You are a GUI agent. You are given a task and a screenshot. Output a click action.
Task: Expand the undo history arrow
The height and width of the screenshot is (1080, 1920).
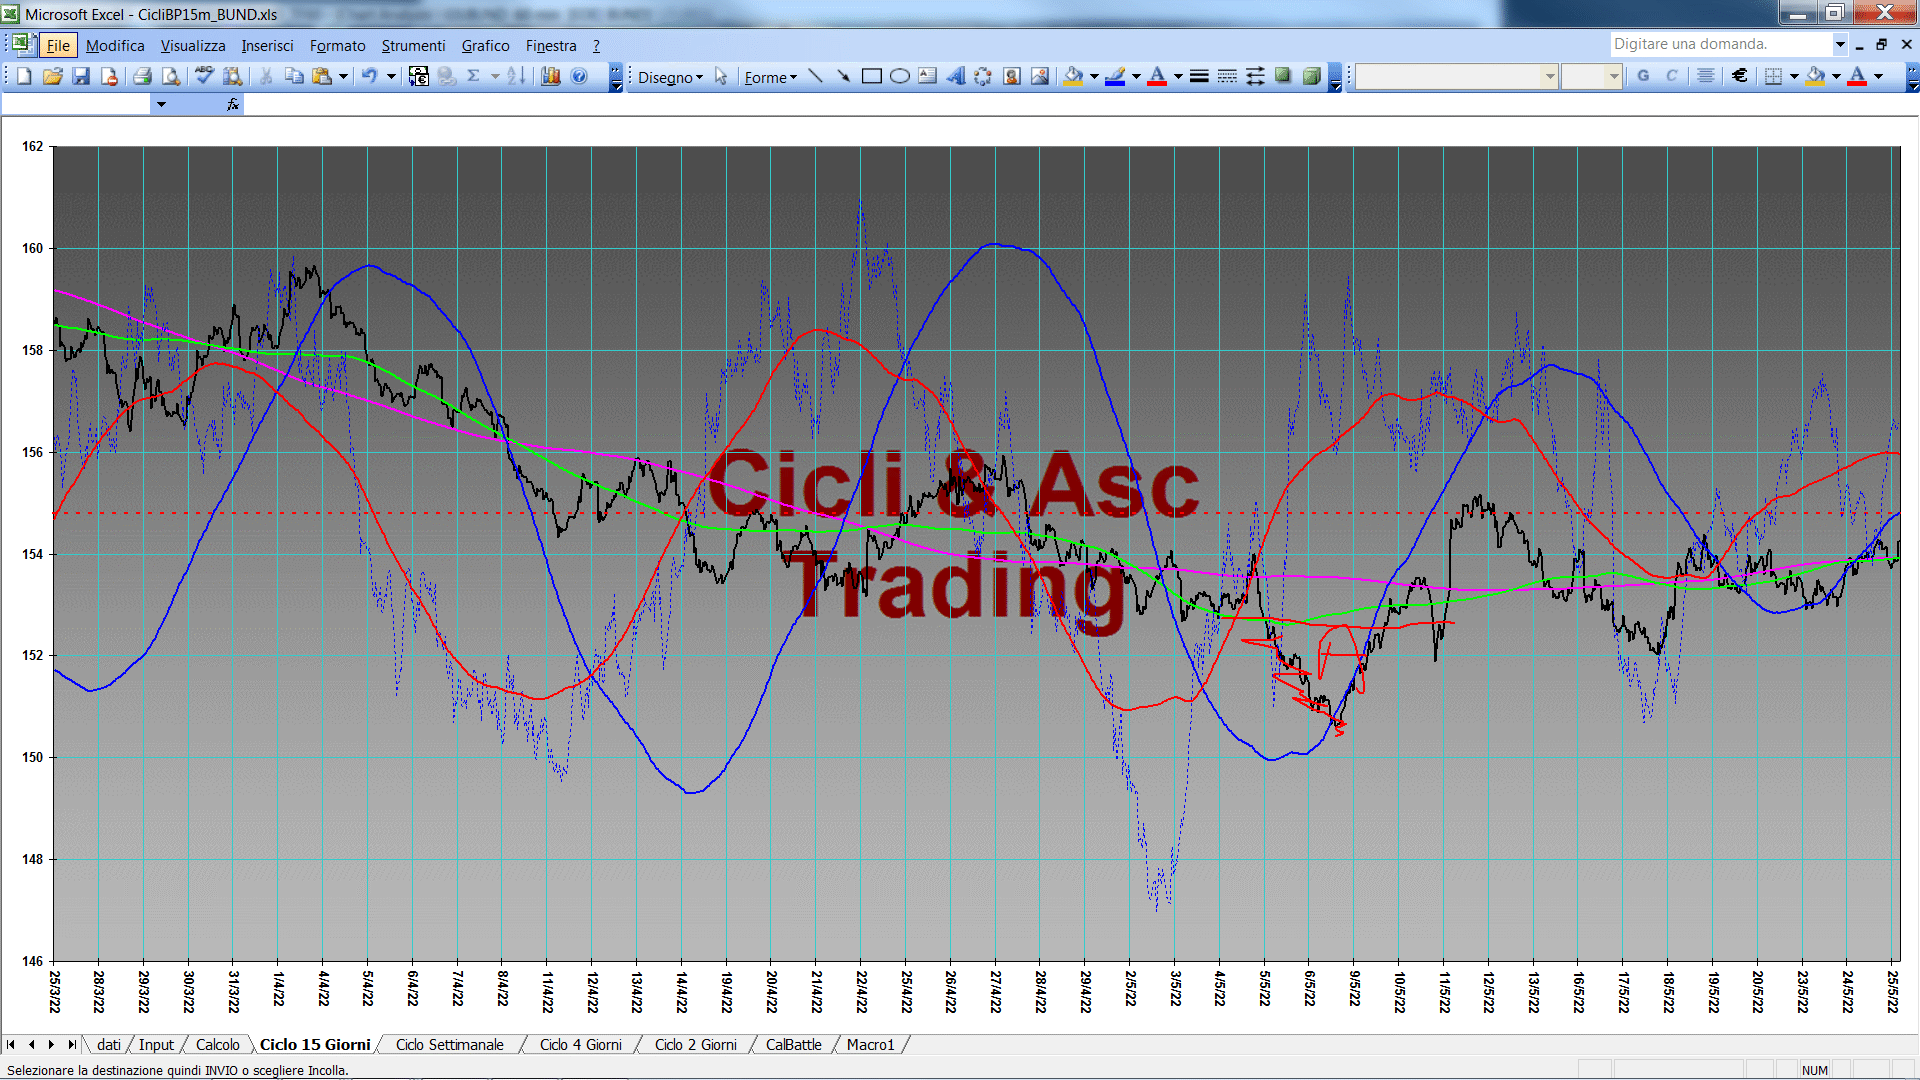[391, 76]
